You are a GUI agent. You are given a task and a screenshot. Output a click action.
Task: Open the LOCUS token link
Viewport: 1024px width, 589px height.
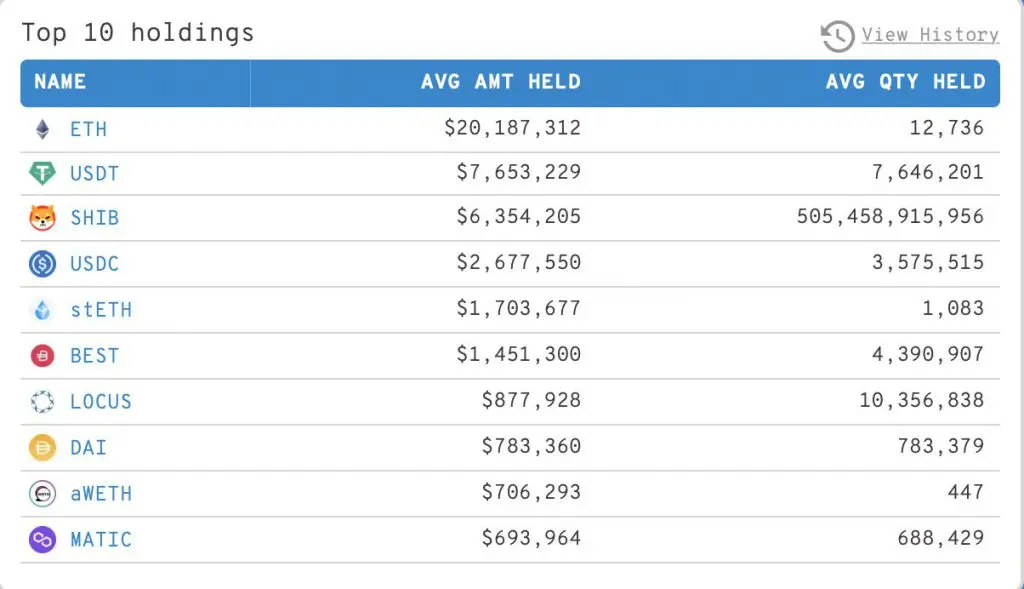(x=100, y=402)
